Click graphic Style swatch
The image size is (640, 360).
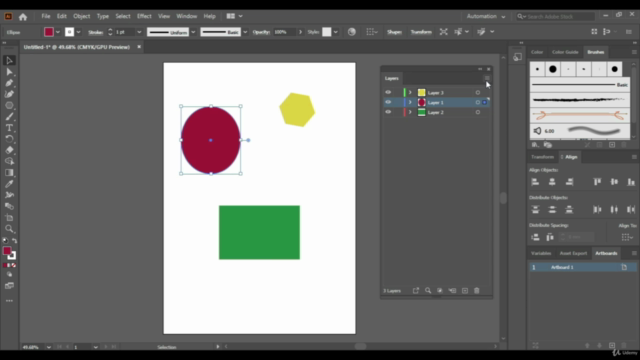click(x=327, y=32)
